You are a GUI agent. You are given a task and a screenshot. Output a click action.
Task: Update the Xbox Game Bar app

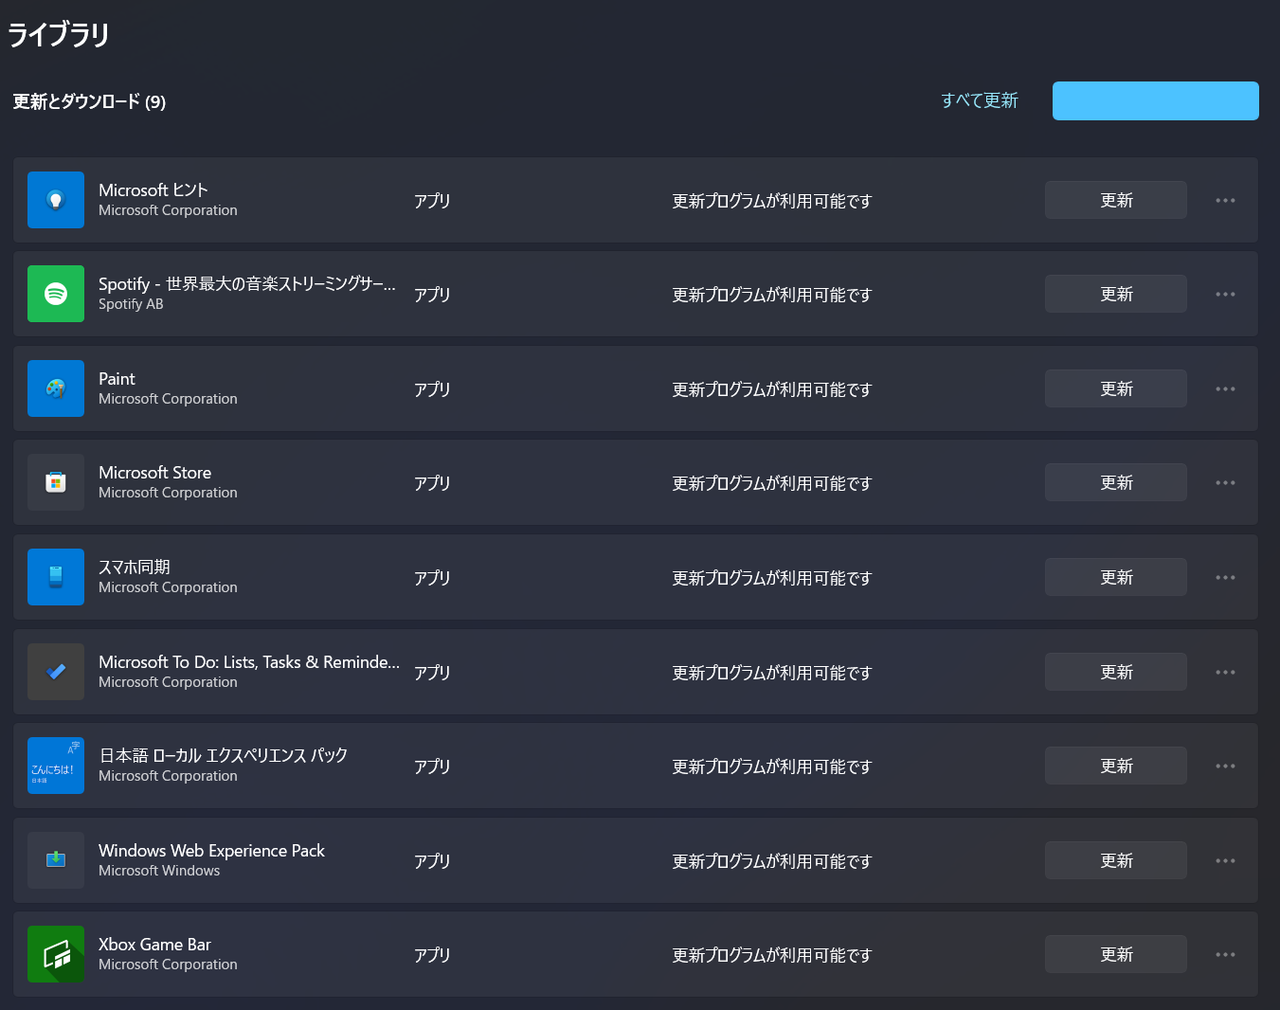1116,954
